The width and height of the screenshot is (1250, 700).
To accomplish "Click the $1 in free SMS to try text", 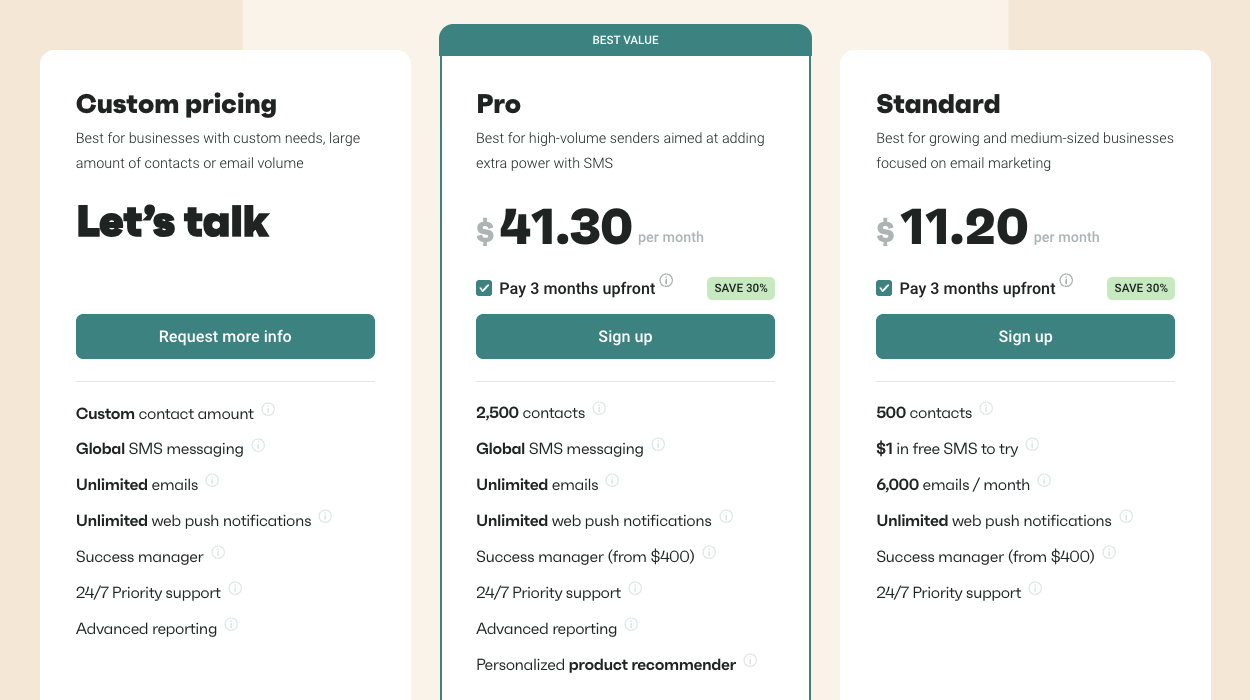I will [947, 448].
